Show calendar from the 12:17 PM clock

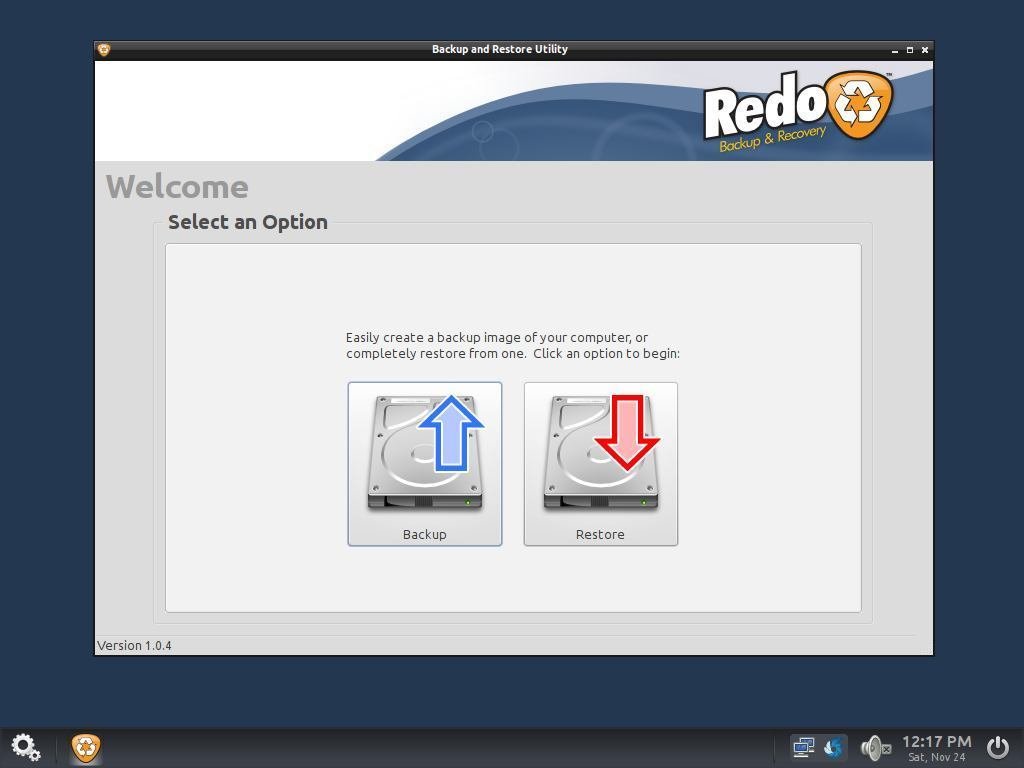point(936,742)
